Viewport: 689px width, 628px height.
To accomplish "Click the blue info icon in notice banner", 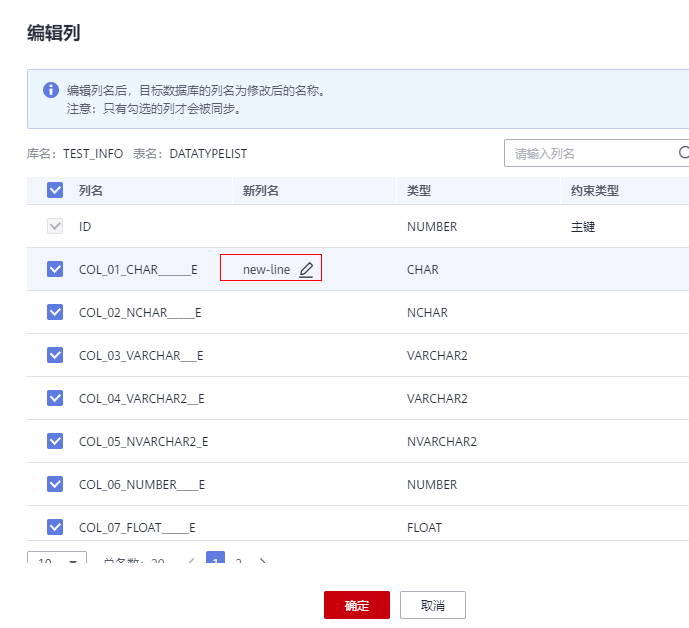I will tap(51, 90).
